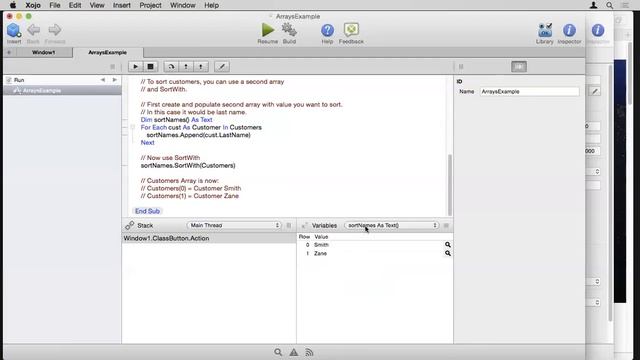640x360 pixels.
Task: Click the pencil icon next to Name field
Action: [x=595, y=91]
